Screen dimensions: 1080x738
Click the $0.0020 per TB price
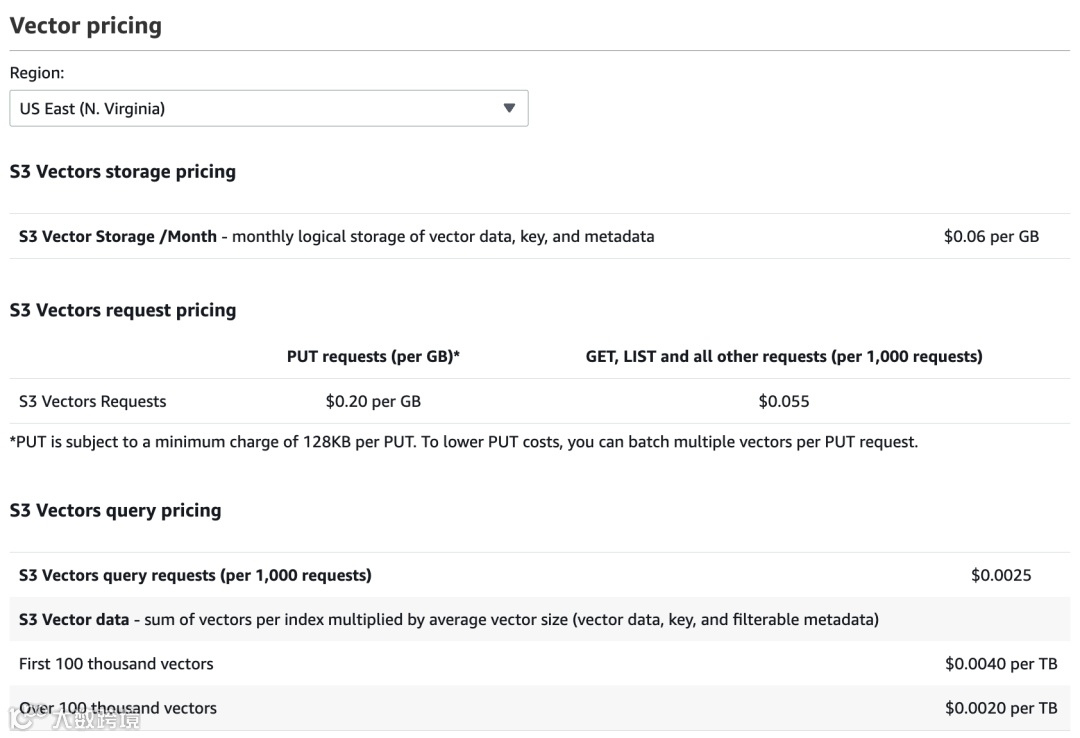click(x=1000, y=708)
